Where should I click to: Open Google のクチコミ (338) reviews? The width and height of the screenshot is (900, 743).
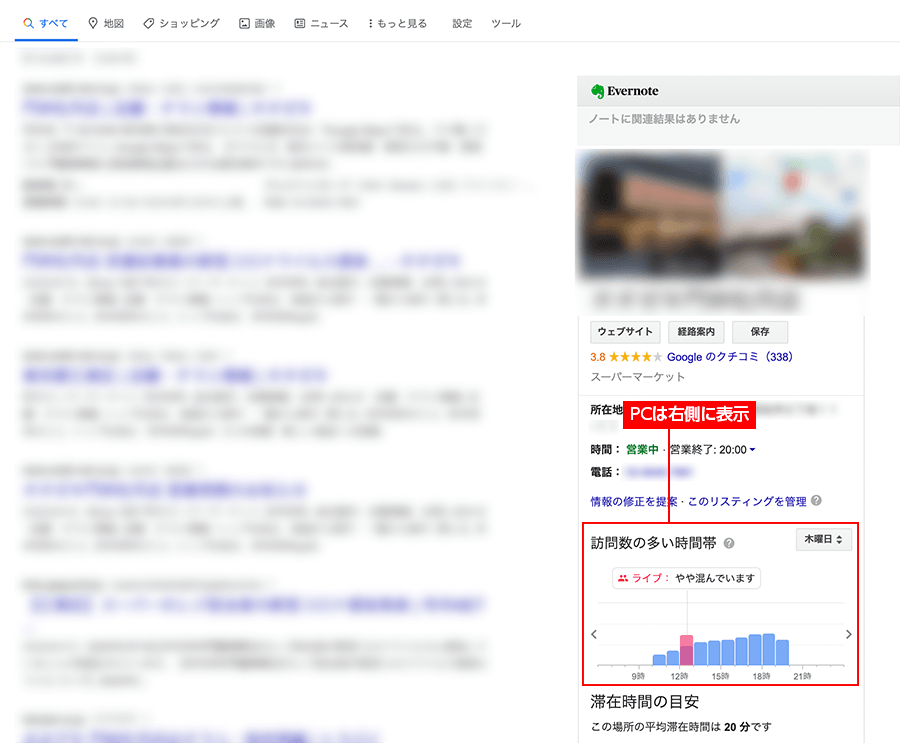pyautogui.click(x=730, y=357)
